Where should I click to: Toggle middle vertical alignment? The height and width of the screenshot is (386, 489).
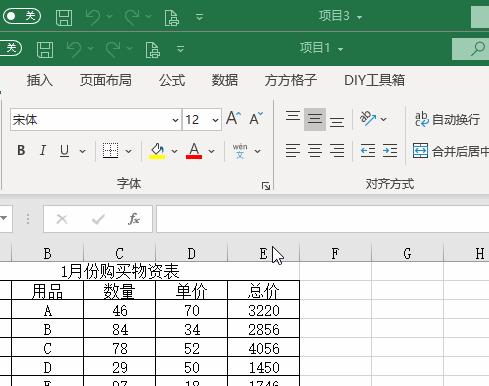(x=315, y=119)
